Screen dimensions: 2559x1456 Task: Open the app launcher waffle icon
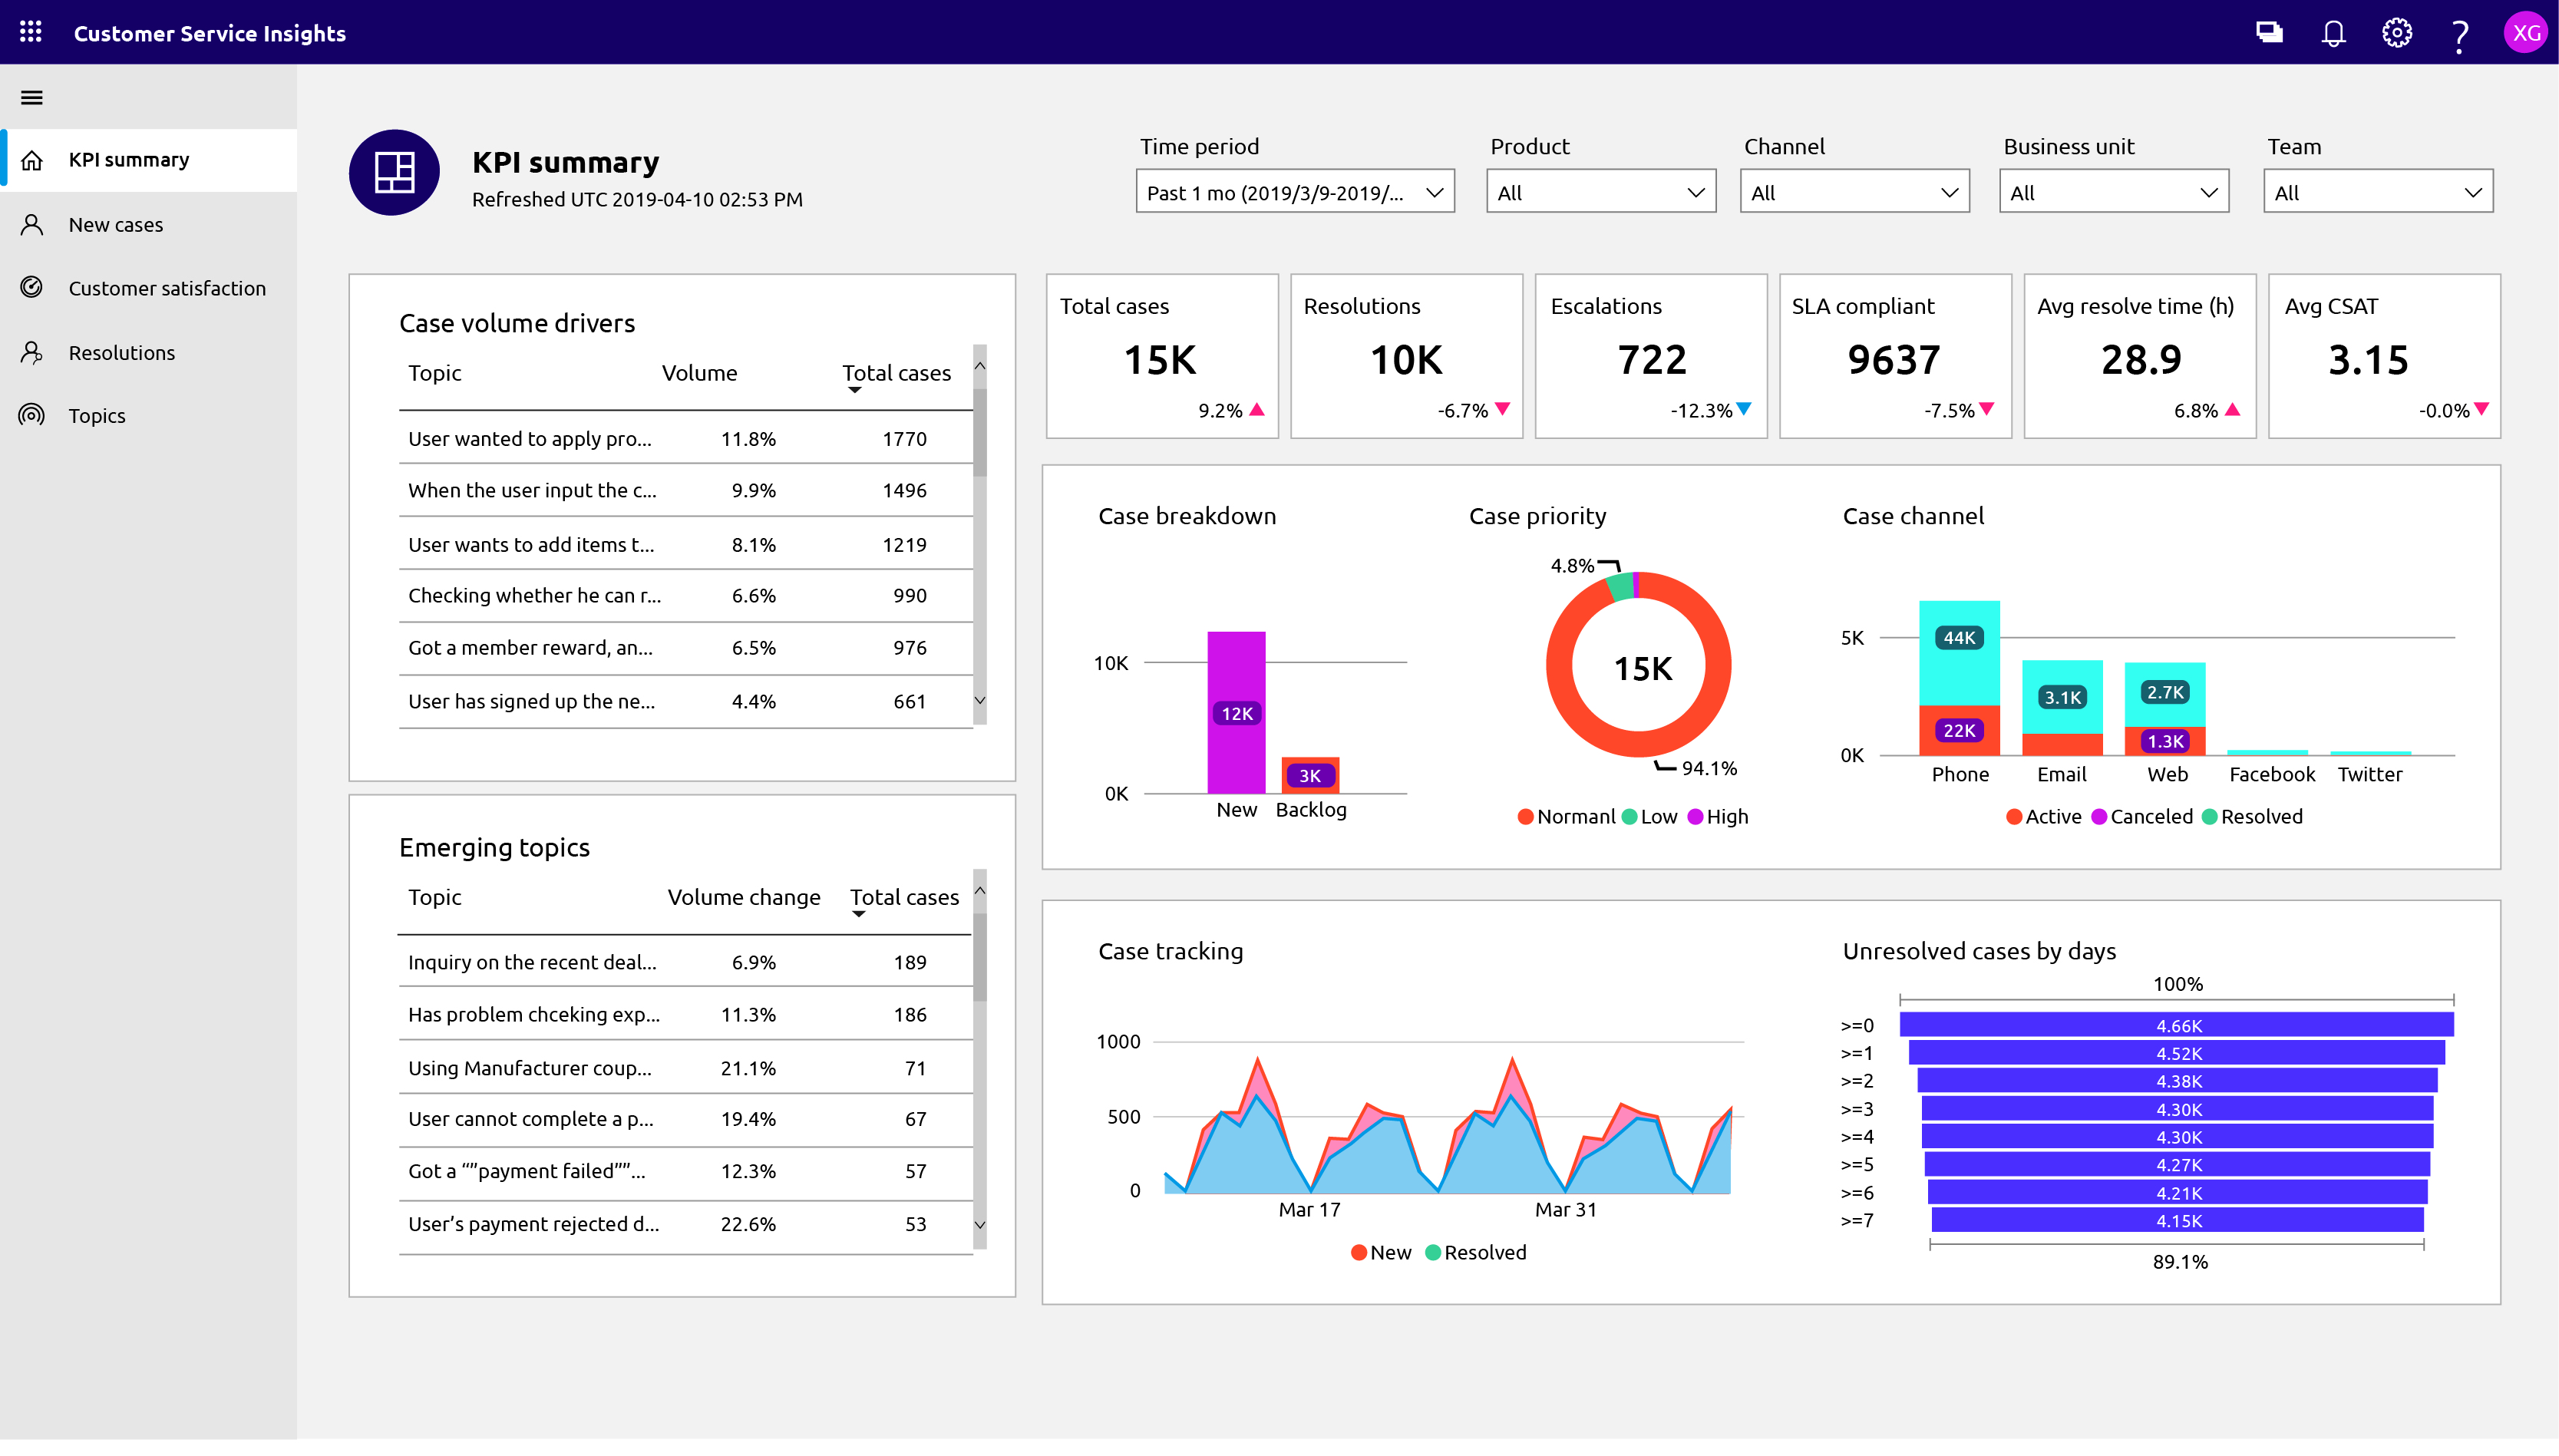[x=31, y=32]
